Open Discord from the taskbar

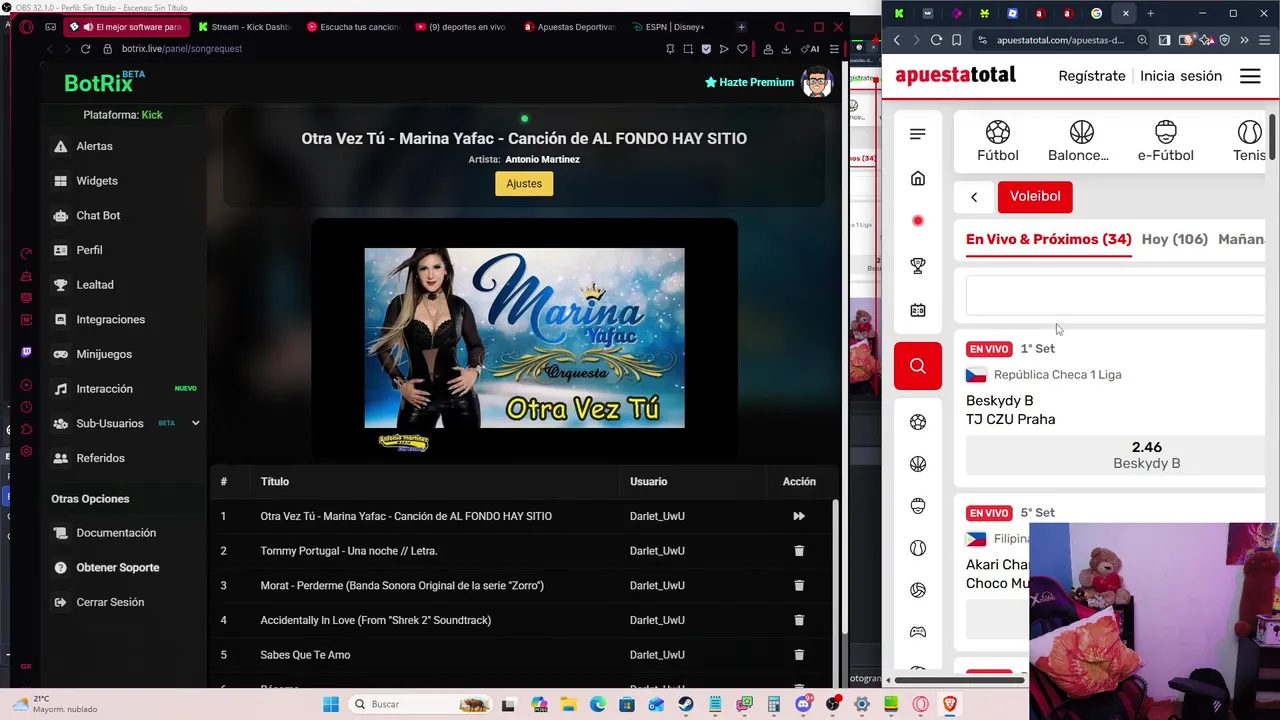pyautogui.click(x=803, y=704)
